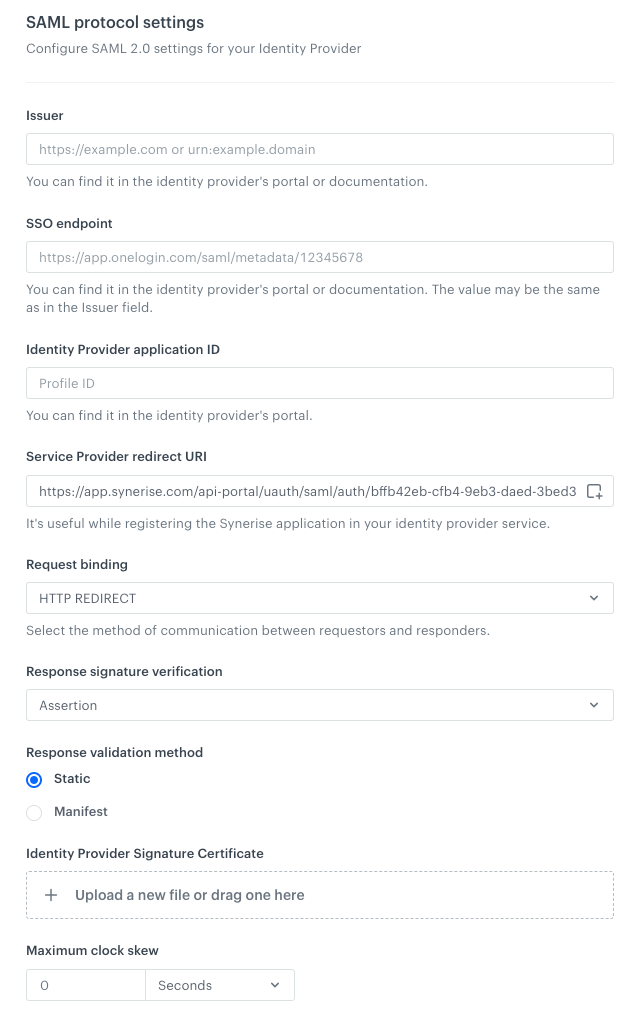Select the Service Provider redirect URI text field
The width and height of the screenshot is (634, 1013).
(300, 491)
